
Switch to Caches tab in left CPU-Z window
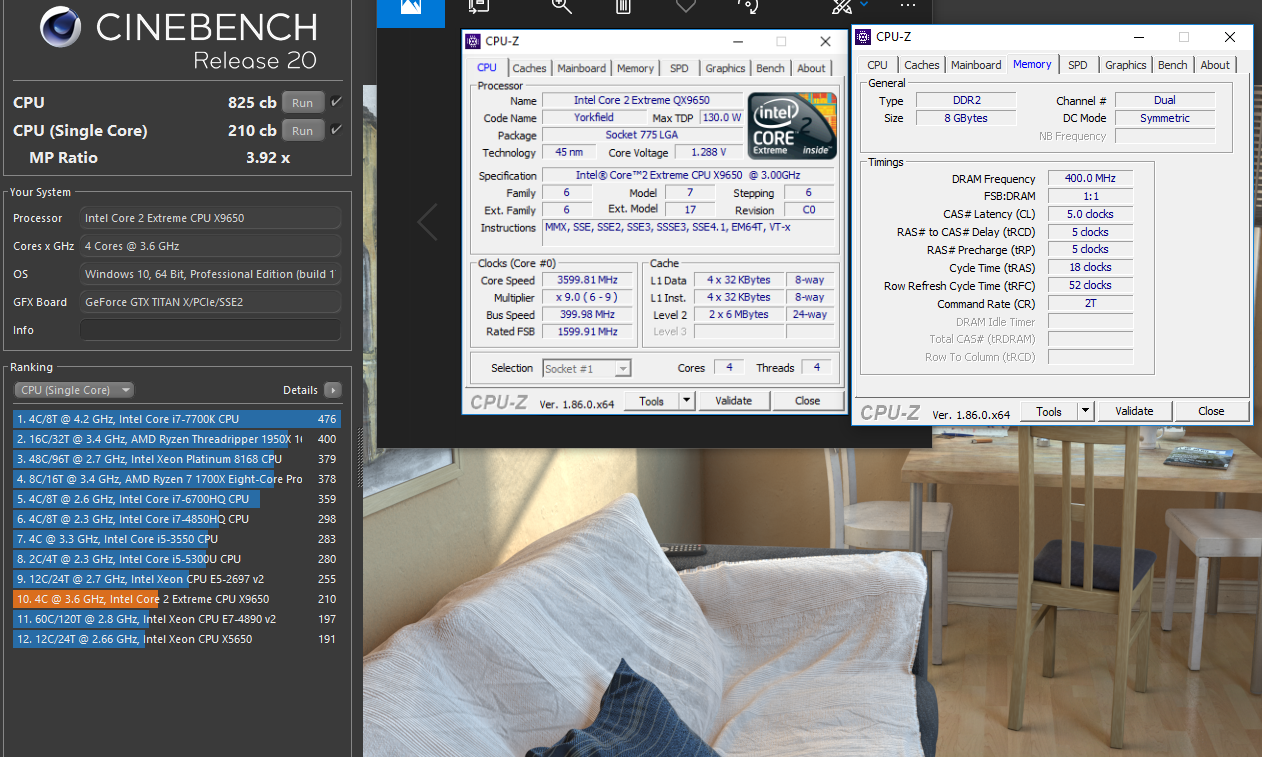529,68
